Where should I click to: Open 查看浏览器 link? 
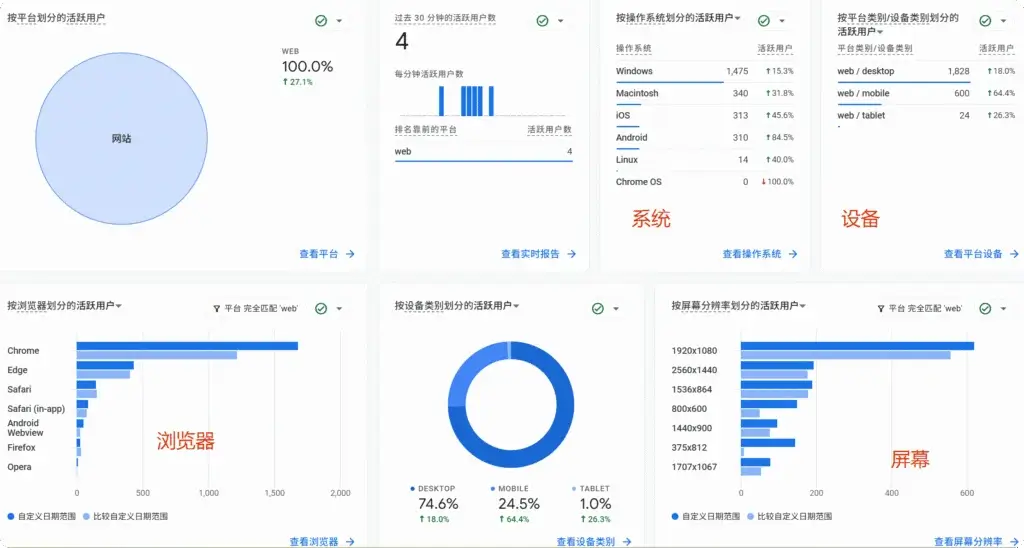point(323,541)
